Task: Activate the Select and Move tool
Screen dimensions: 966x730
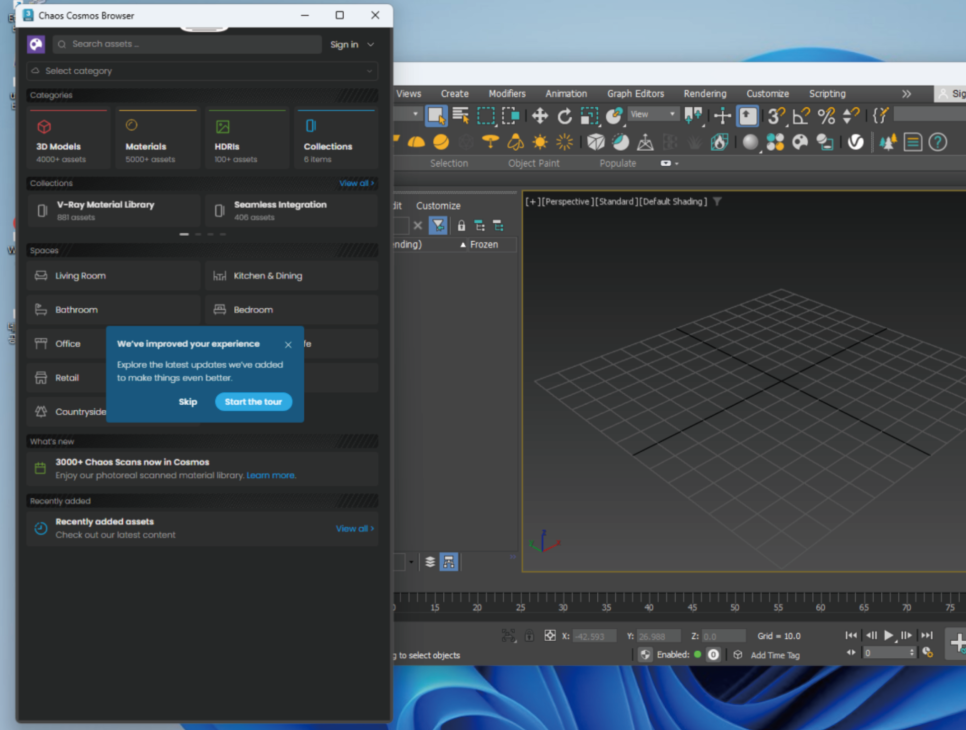Action: [540, 116]
